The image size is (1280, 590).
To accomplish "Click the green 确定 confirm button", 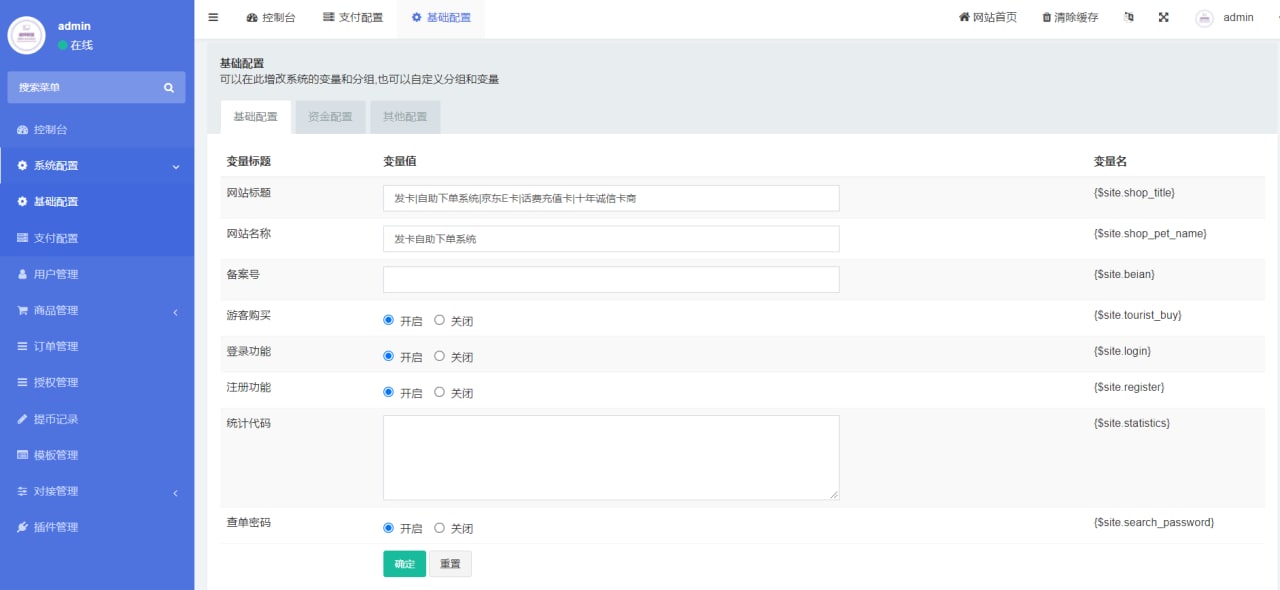I will [x=403, y=563].
